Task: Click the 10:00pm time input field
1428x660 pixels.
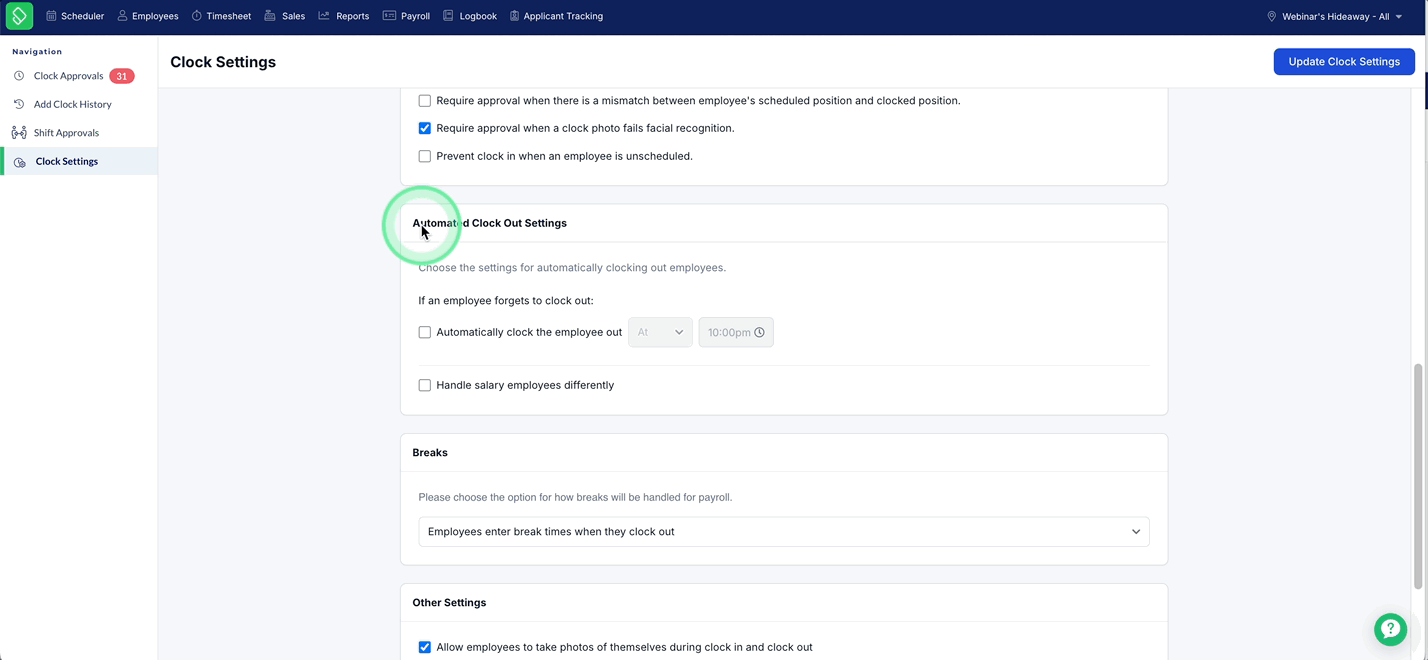Action: click(x=736, y=332)
